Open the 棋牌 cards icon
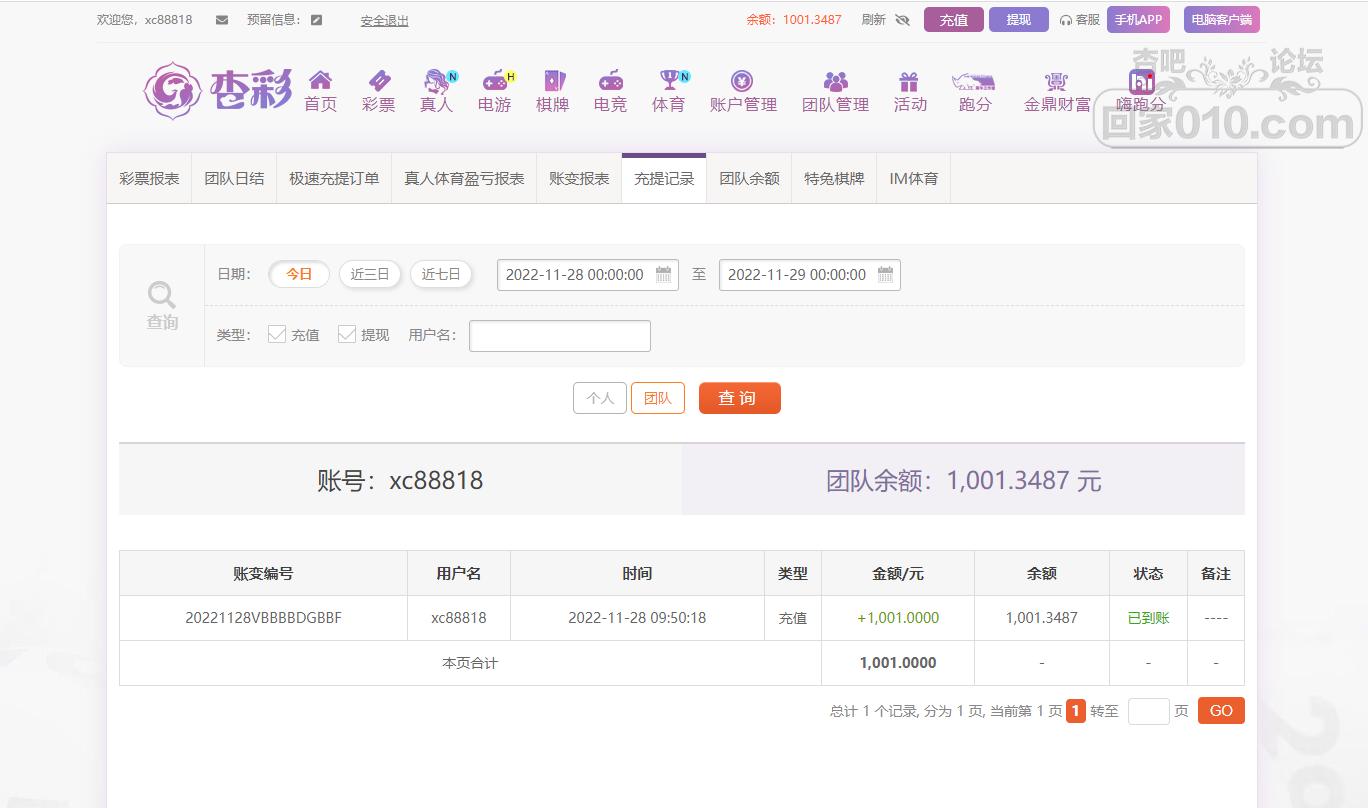 (552, 82)
